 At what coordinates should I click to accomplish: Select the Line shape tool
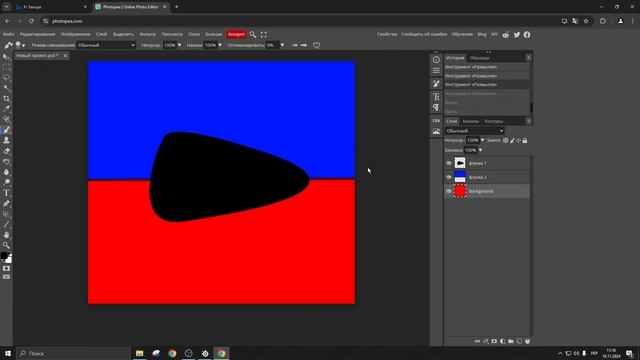coord(6,224)
